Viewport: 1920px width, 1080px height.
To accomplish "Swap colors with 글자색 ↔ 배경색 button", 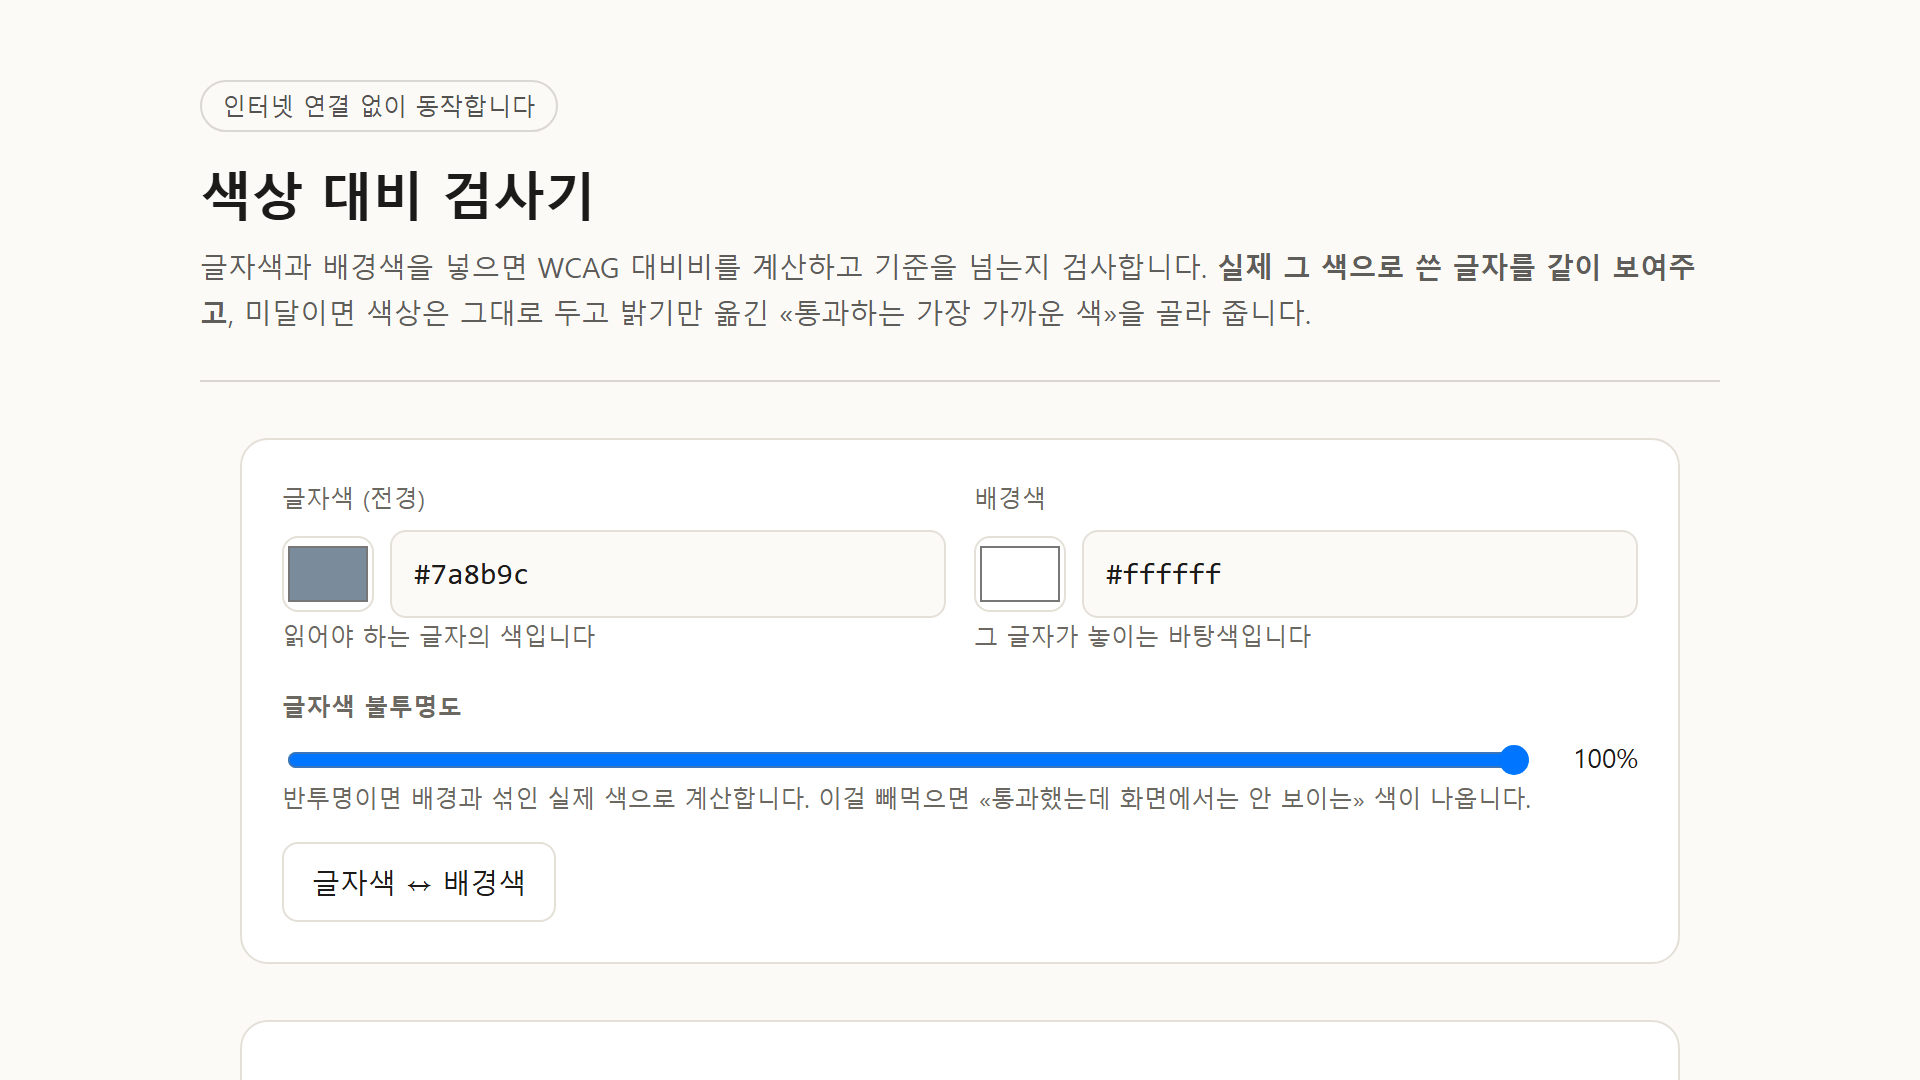I will pyautogui.click(x=419, y=882).
